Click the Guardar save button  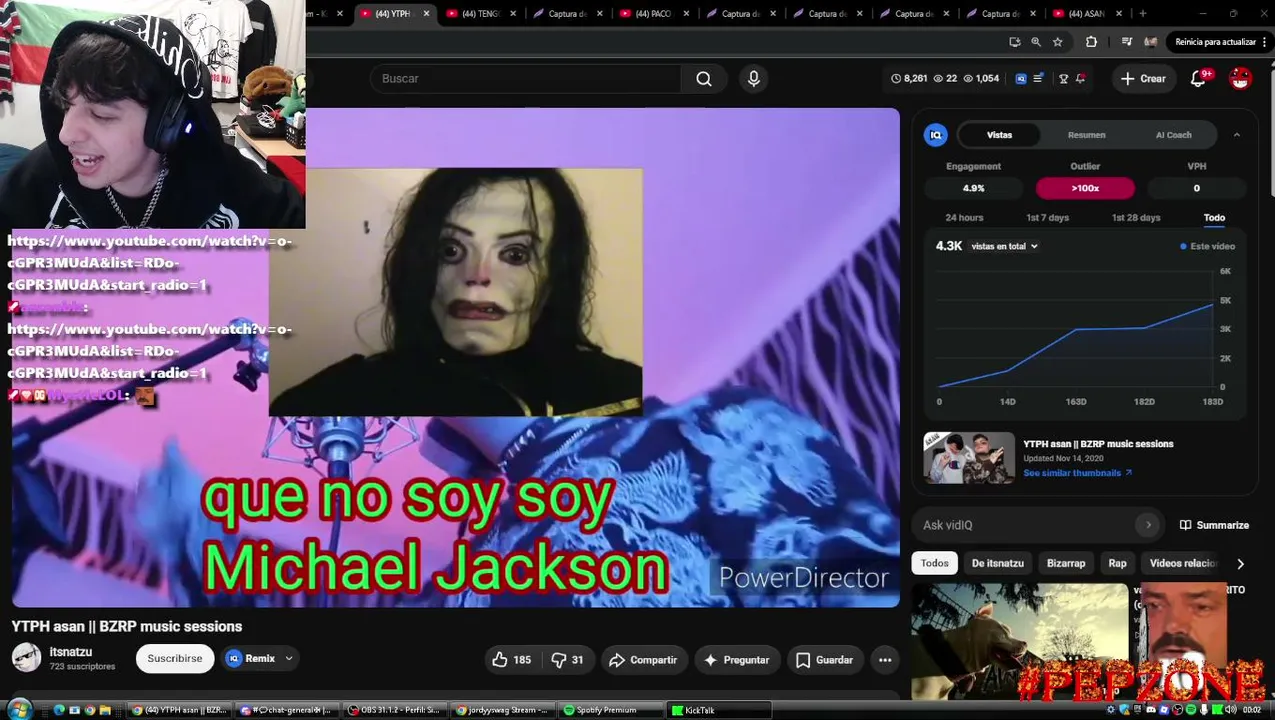(825, 659)
